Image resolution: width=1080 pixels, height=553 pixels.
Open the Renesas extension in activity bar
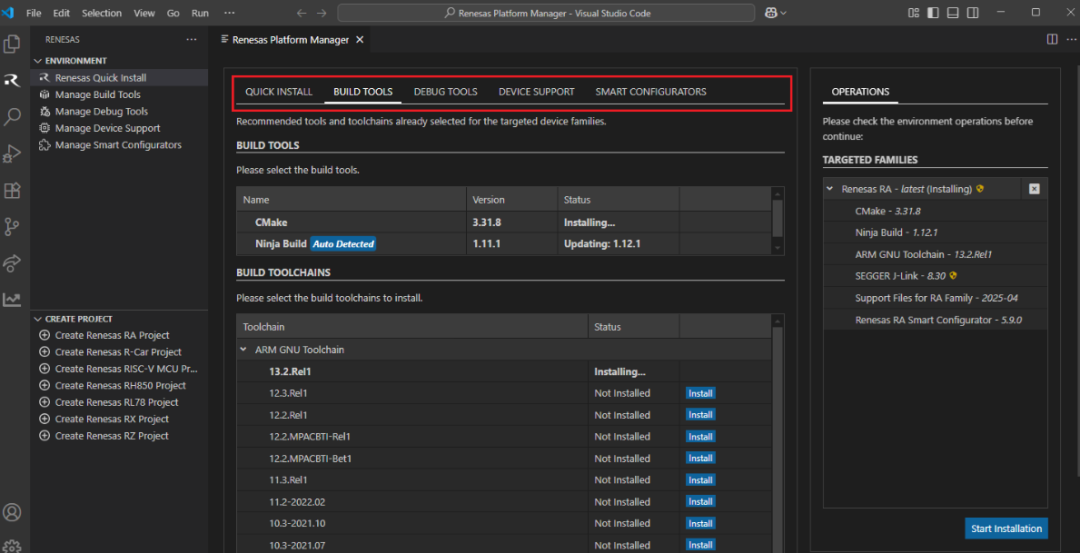(x=12, y=80)
